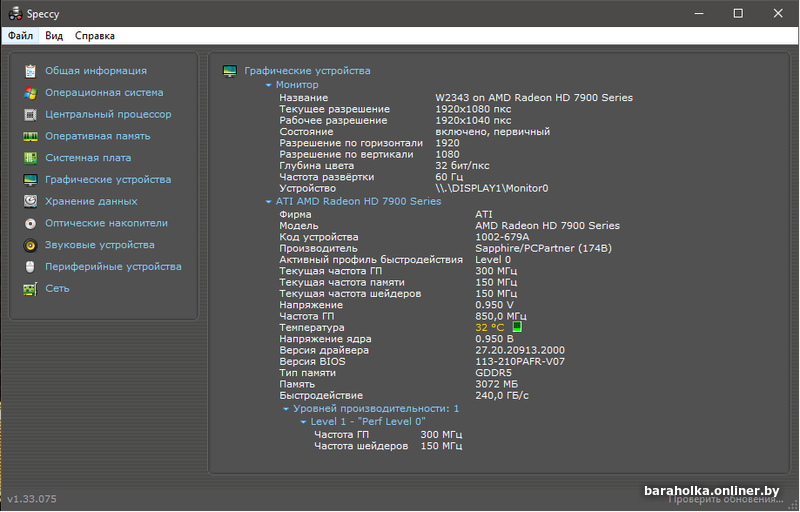Click the Звуковые устройства speaker icon
Screen dimensions: 800x512
[x=30, y=245]
